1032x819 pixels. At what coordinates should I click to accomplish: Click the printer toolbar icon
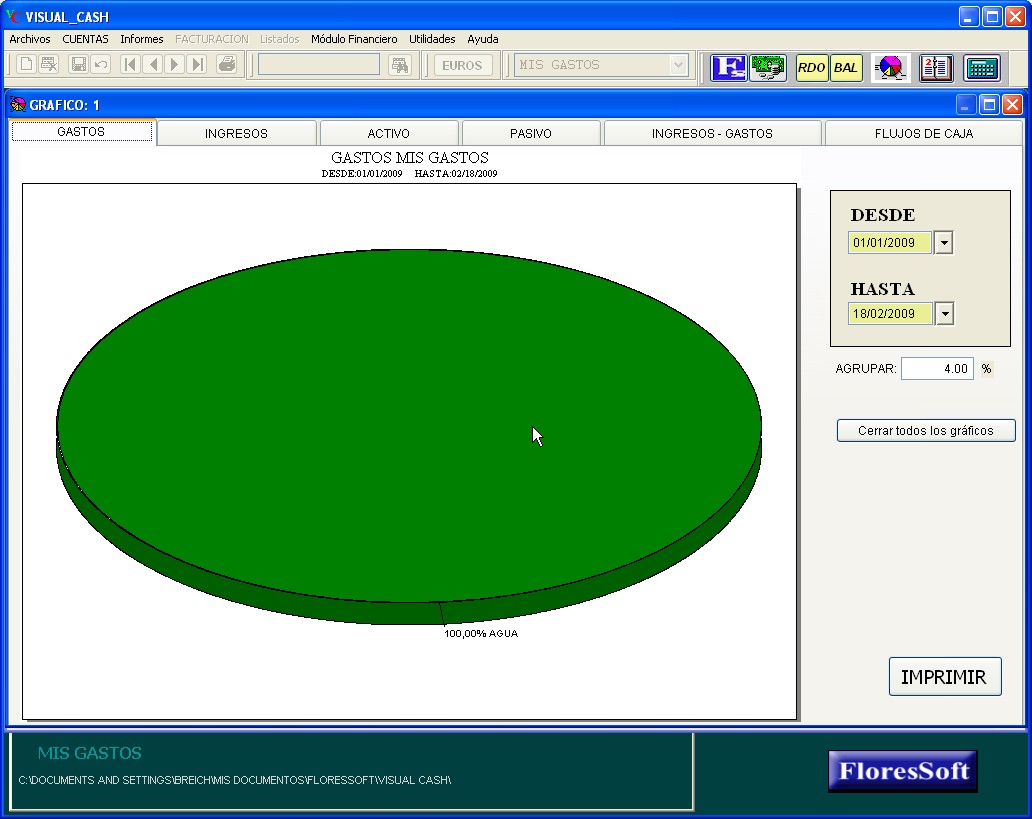click(227, 65)
